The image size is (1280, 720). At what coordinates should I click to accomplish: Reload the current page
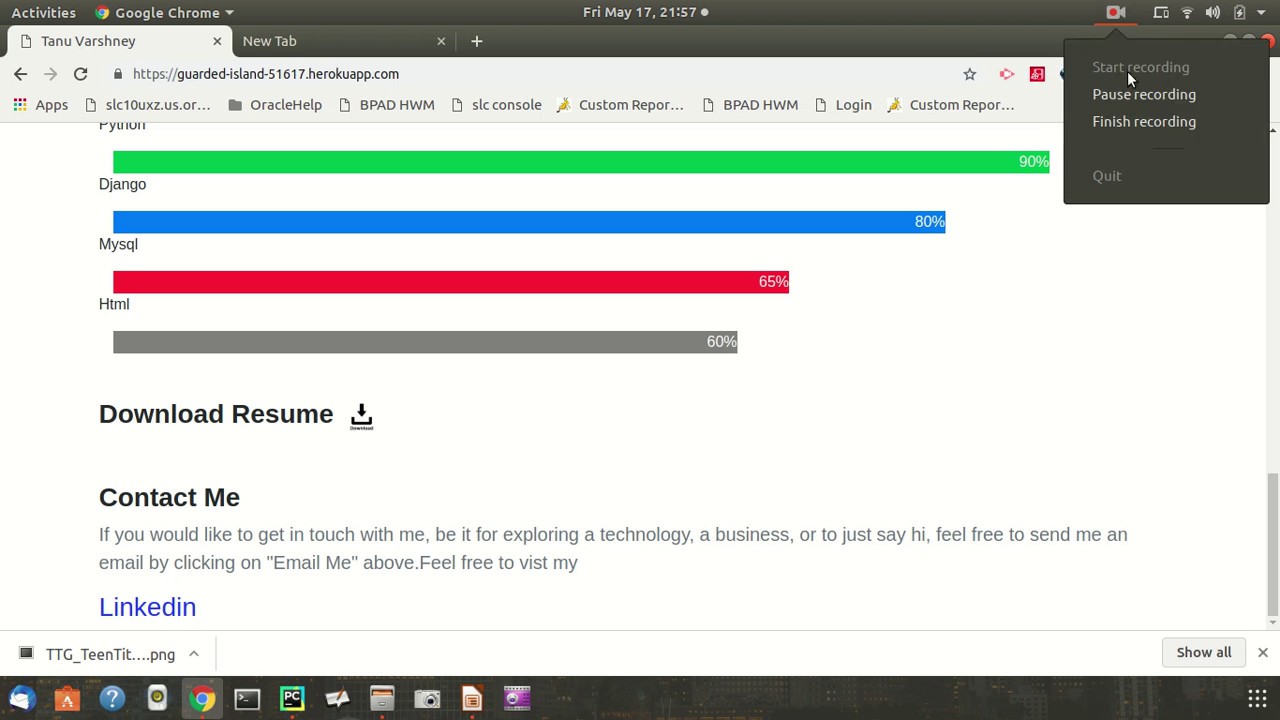pyautogui.click(x=80, y=74)
